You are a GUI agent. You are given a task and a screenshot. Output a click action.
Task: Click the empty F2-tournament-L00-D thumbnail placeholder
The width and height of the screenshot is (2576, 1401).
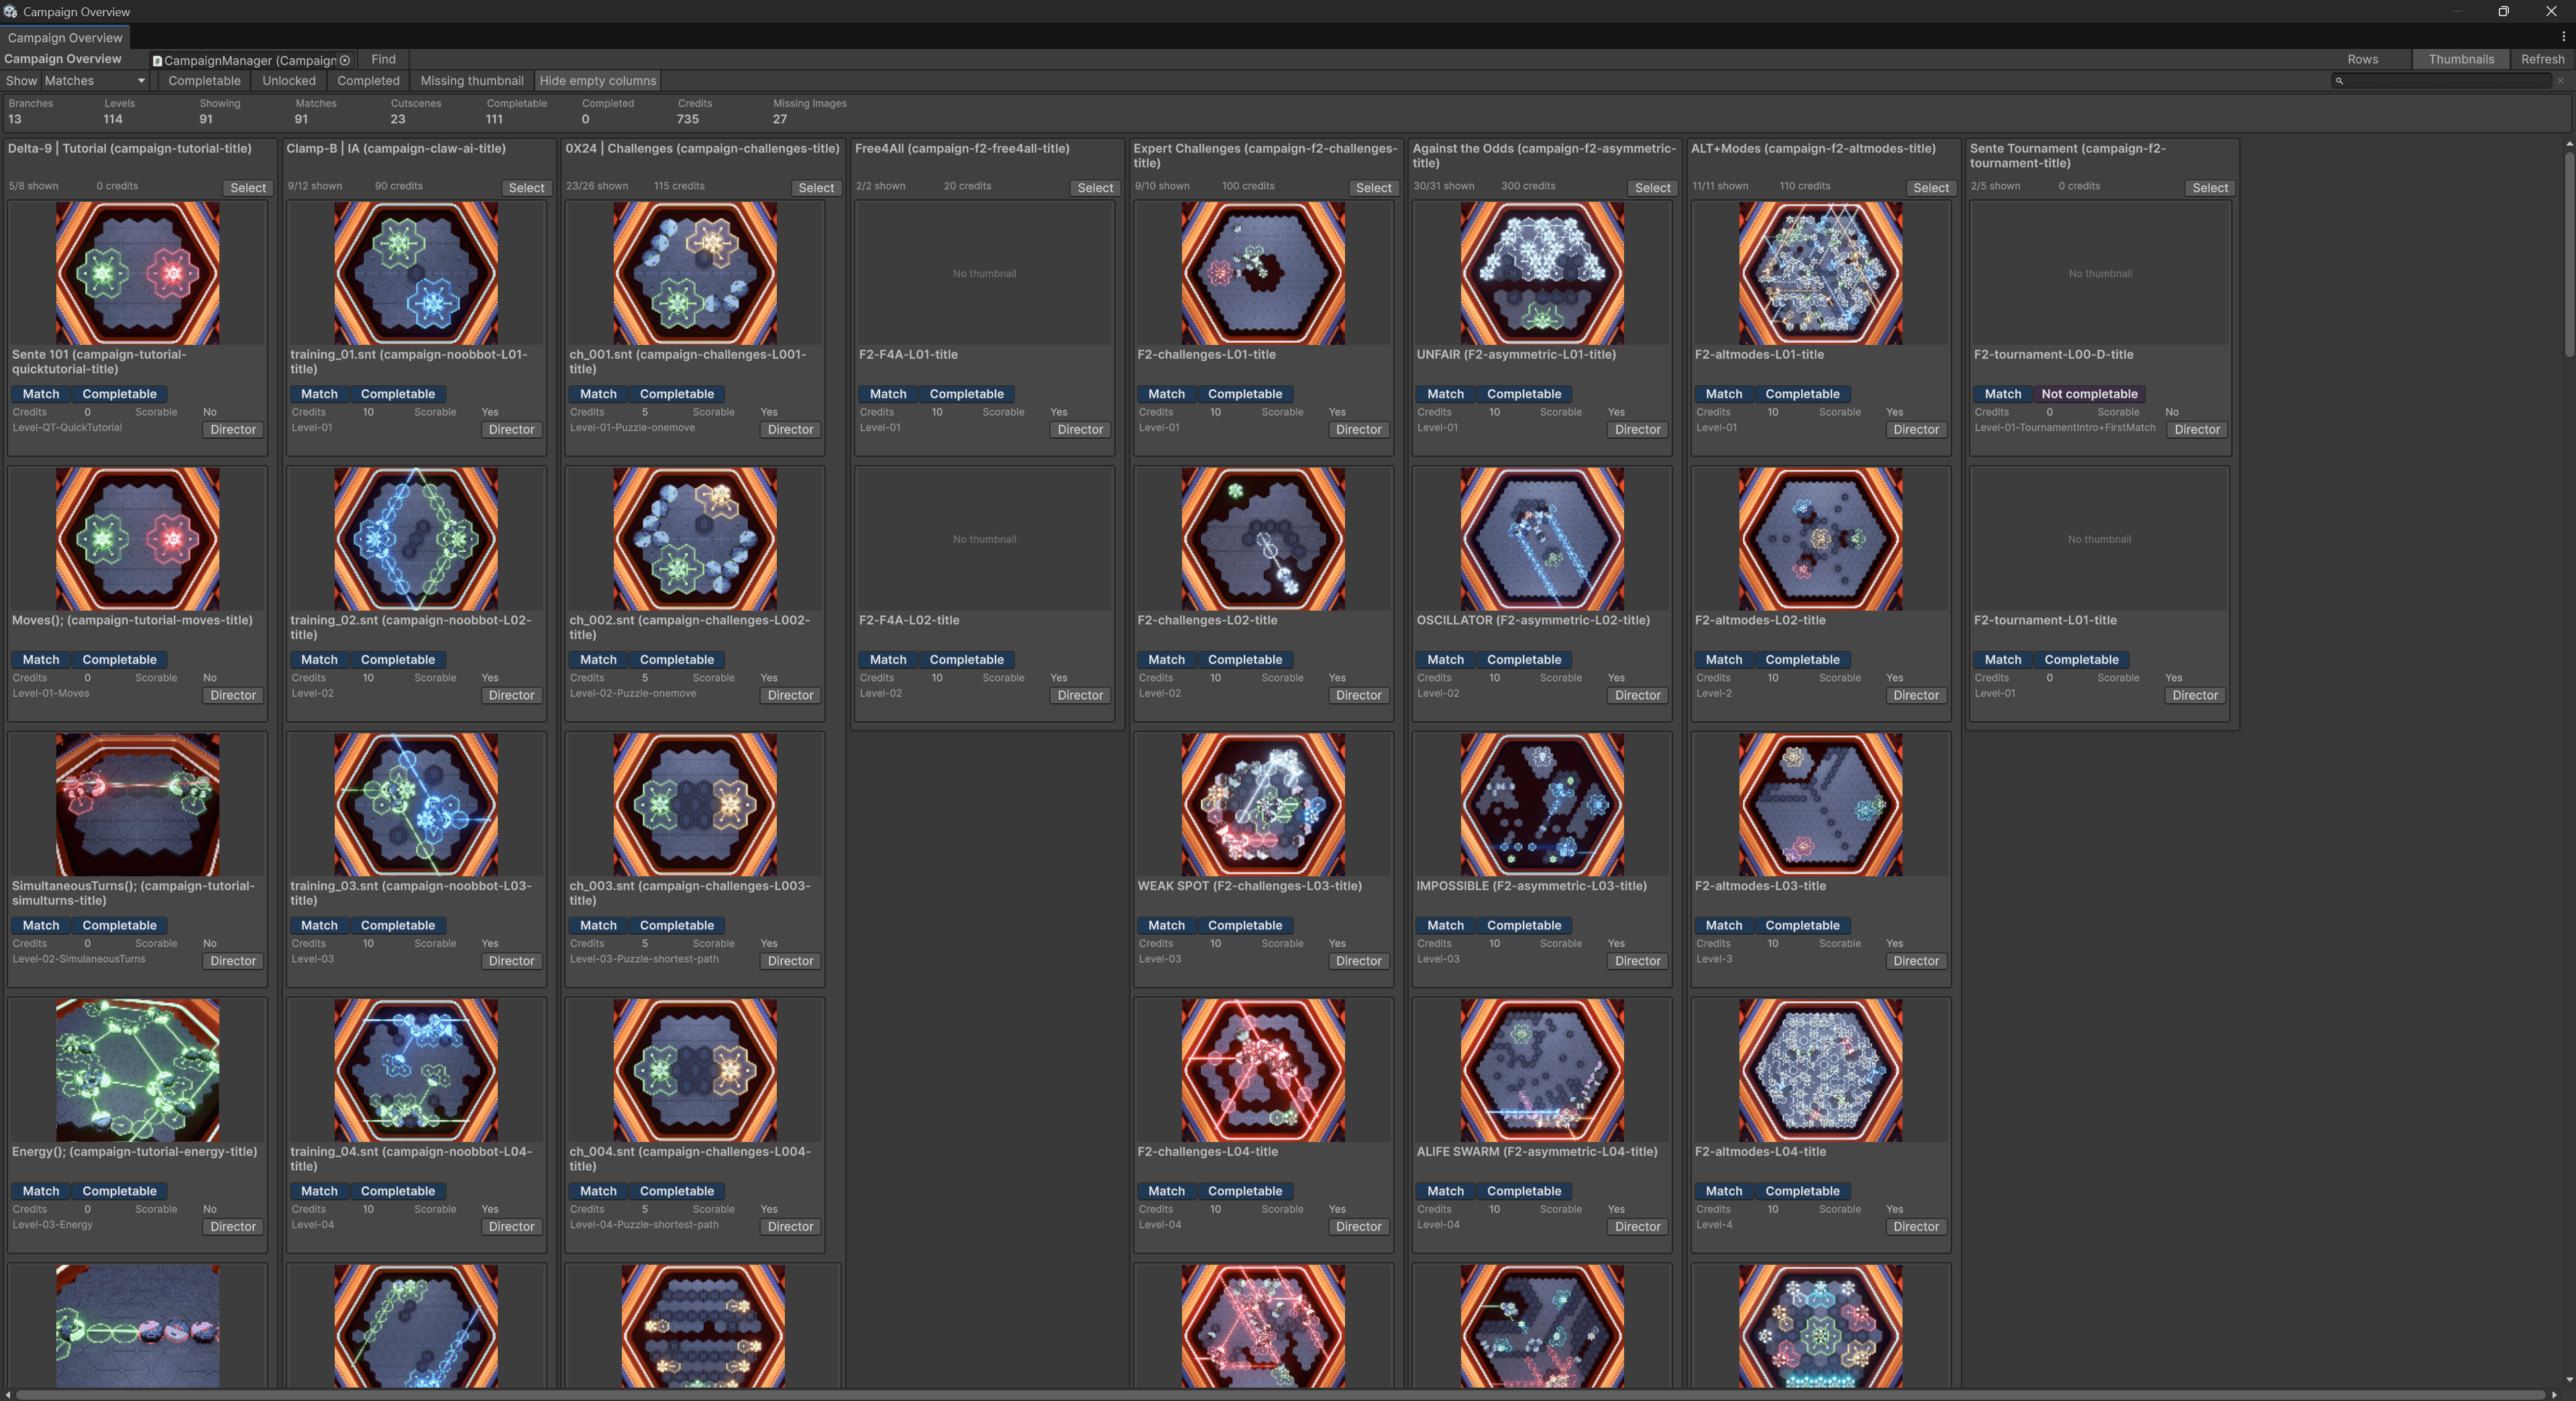[x=2100, y=273]
